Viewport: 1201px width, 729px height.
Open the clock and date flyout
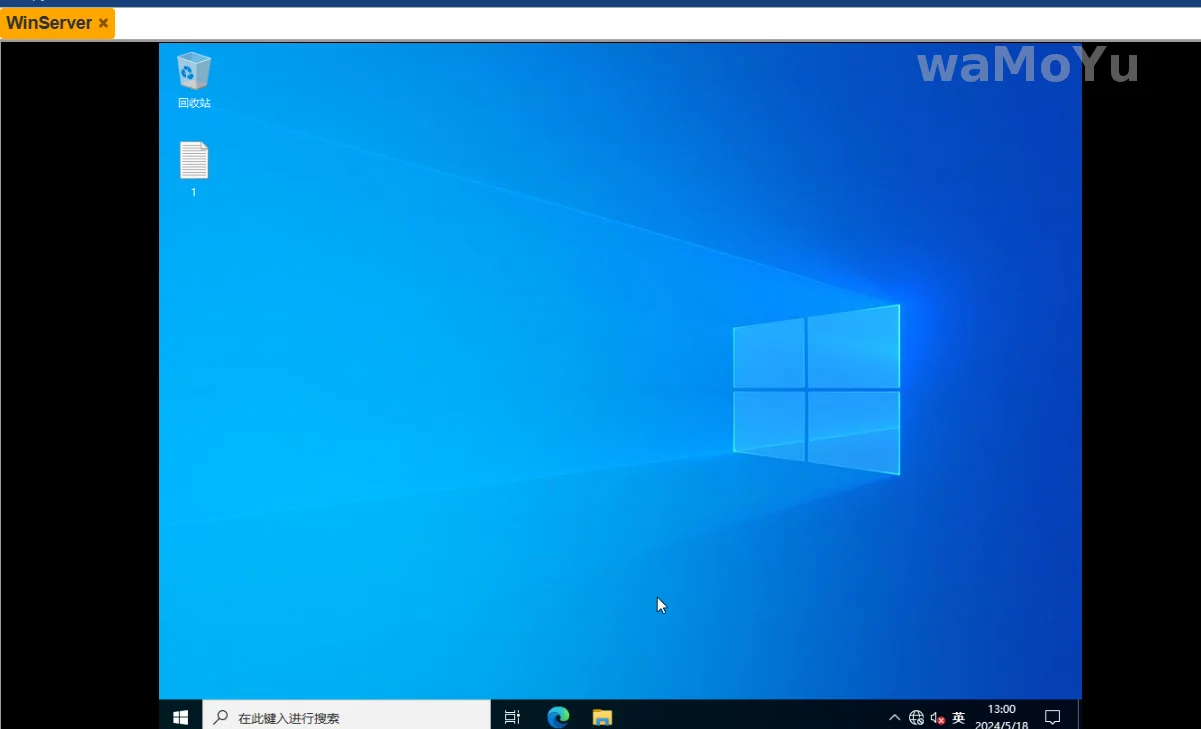(x=1001, y=716)
